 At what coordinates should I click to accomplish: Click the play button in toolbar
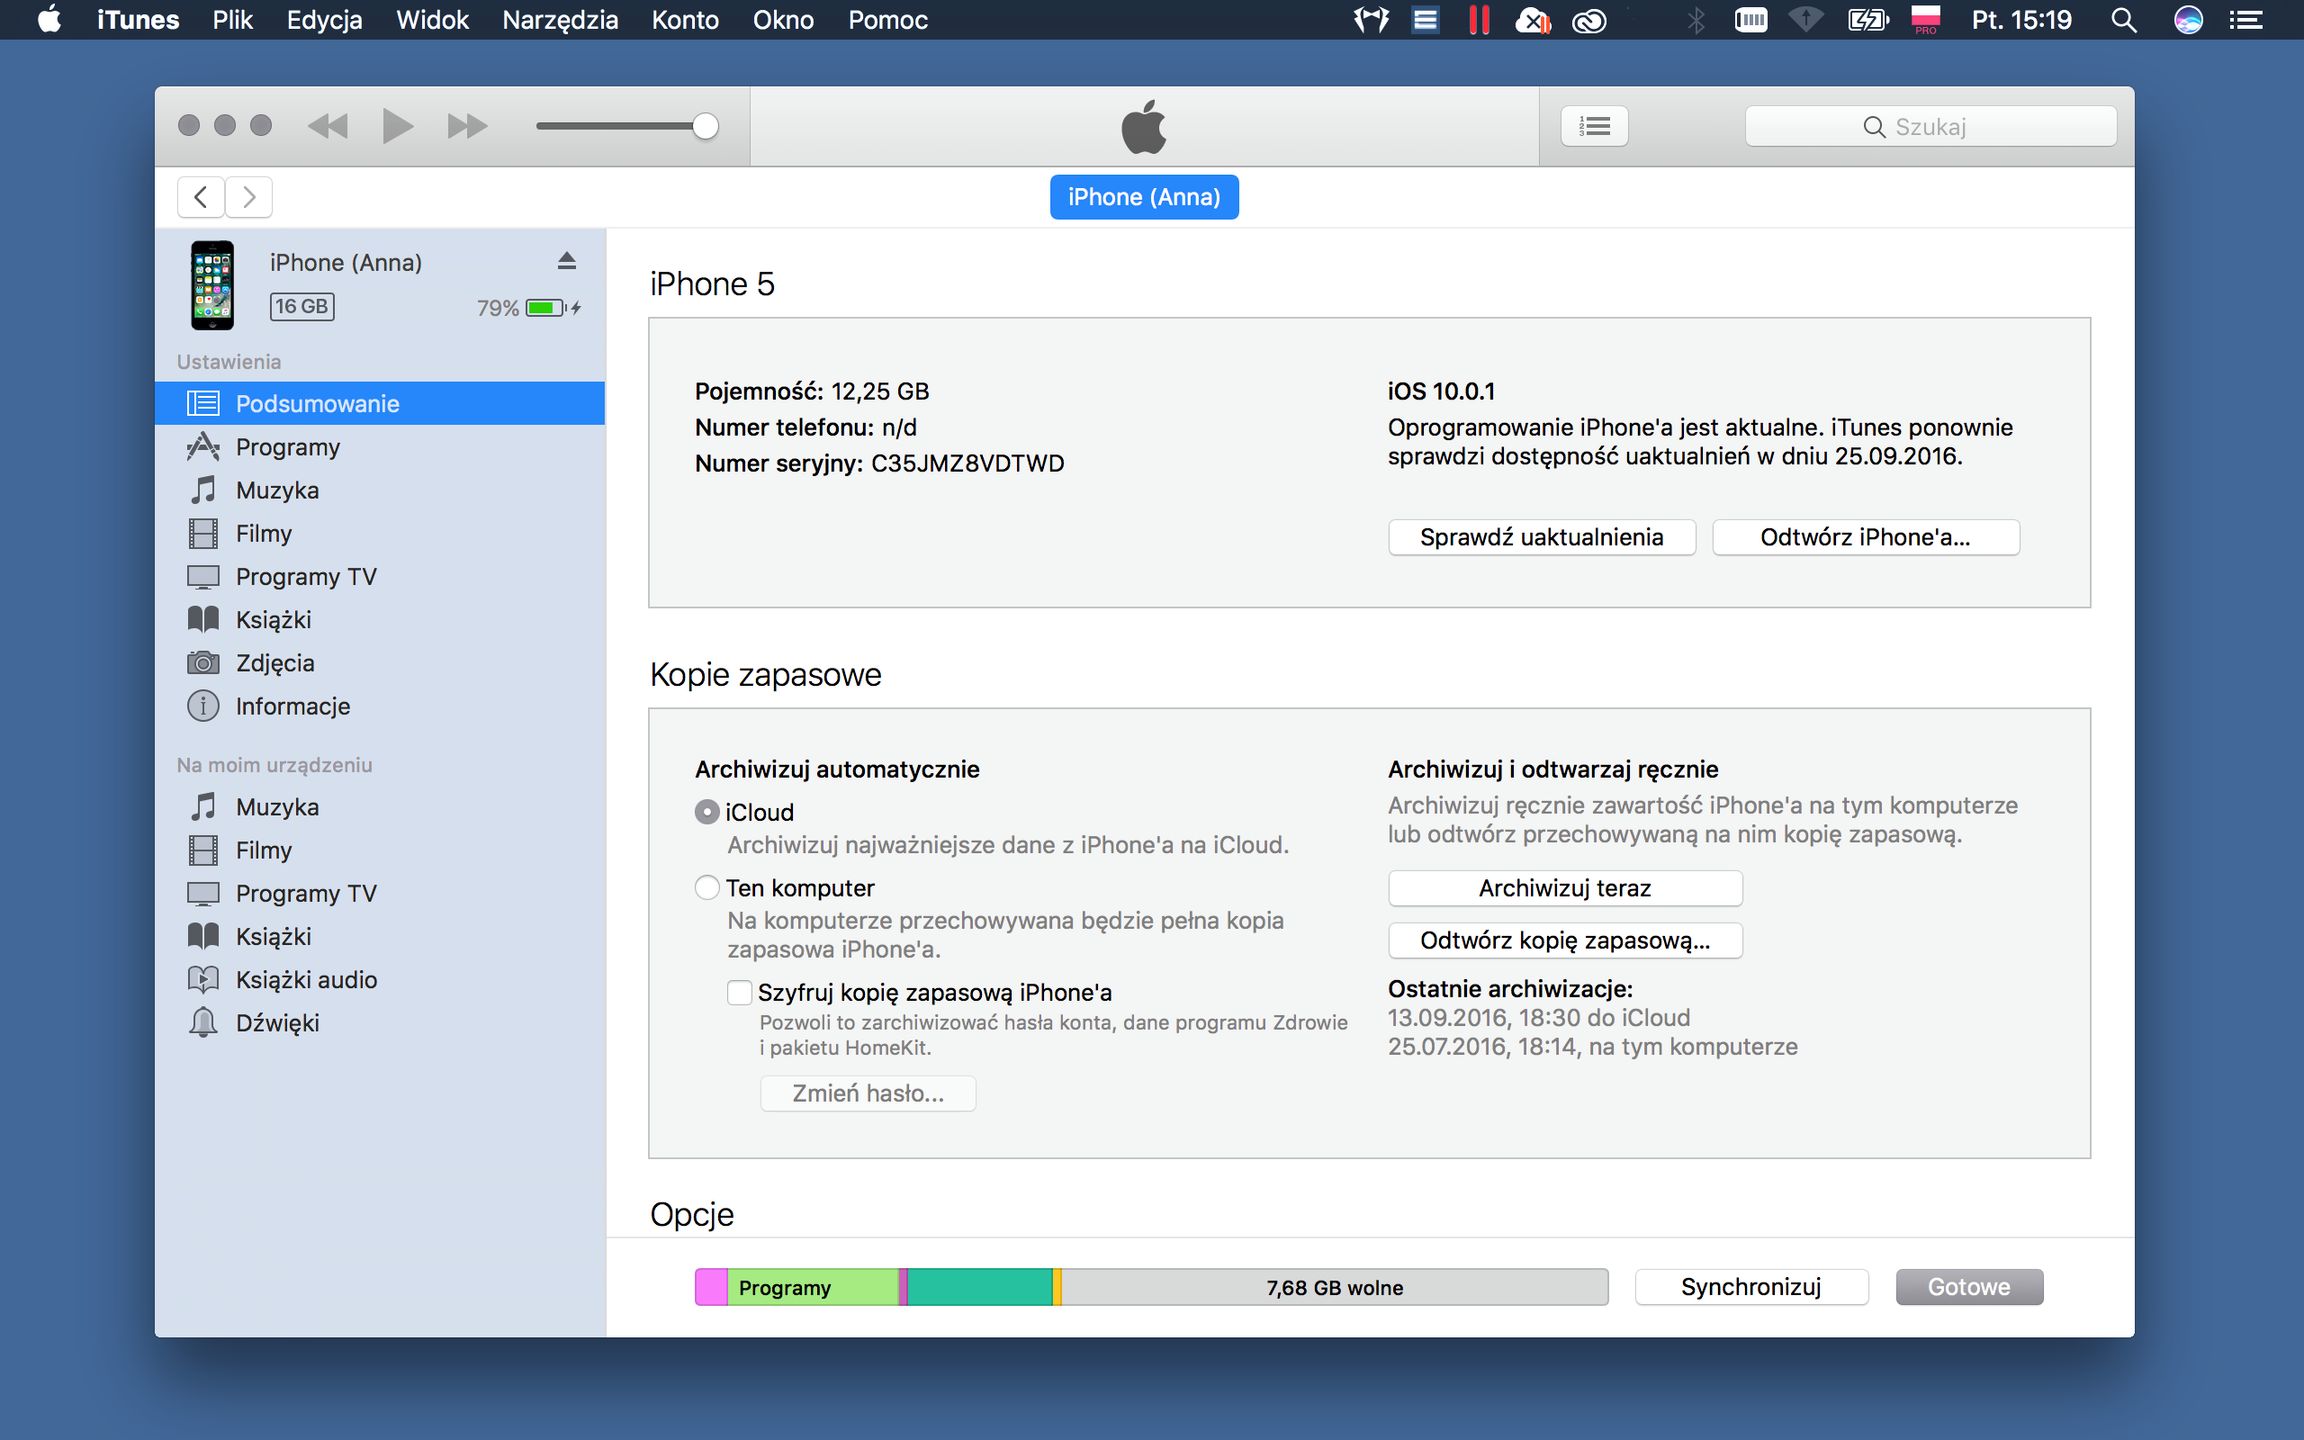point(397,126)
